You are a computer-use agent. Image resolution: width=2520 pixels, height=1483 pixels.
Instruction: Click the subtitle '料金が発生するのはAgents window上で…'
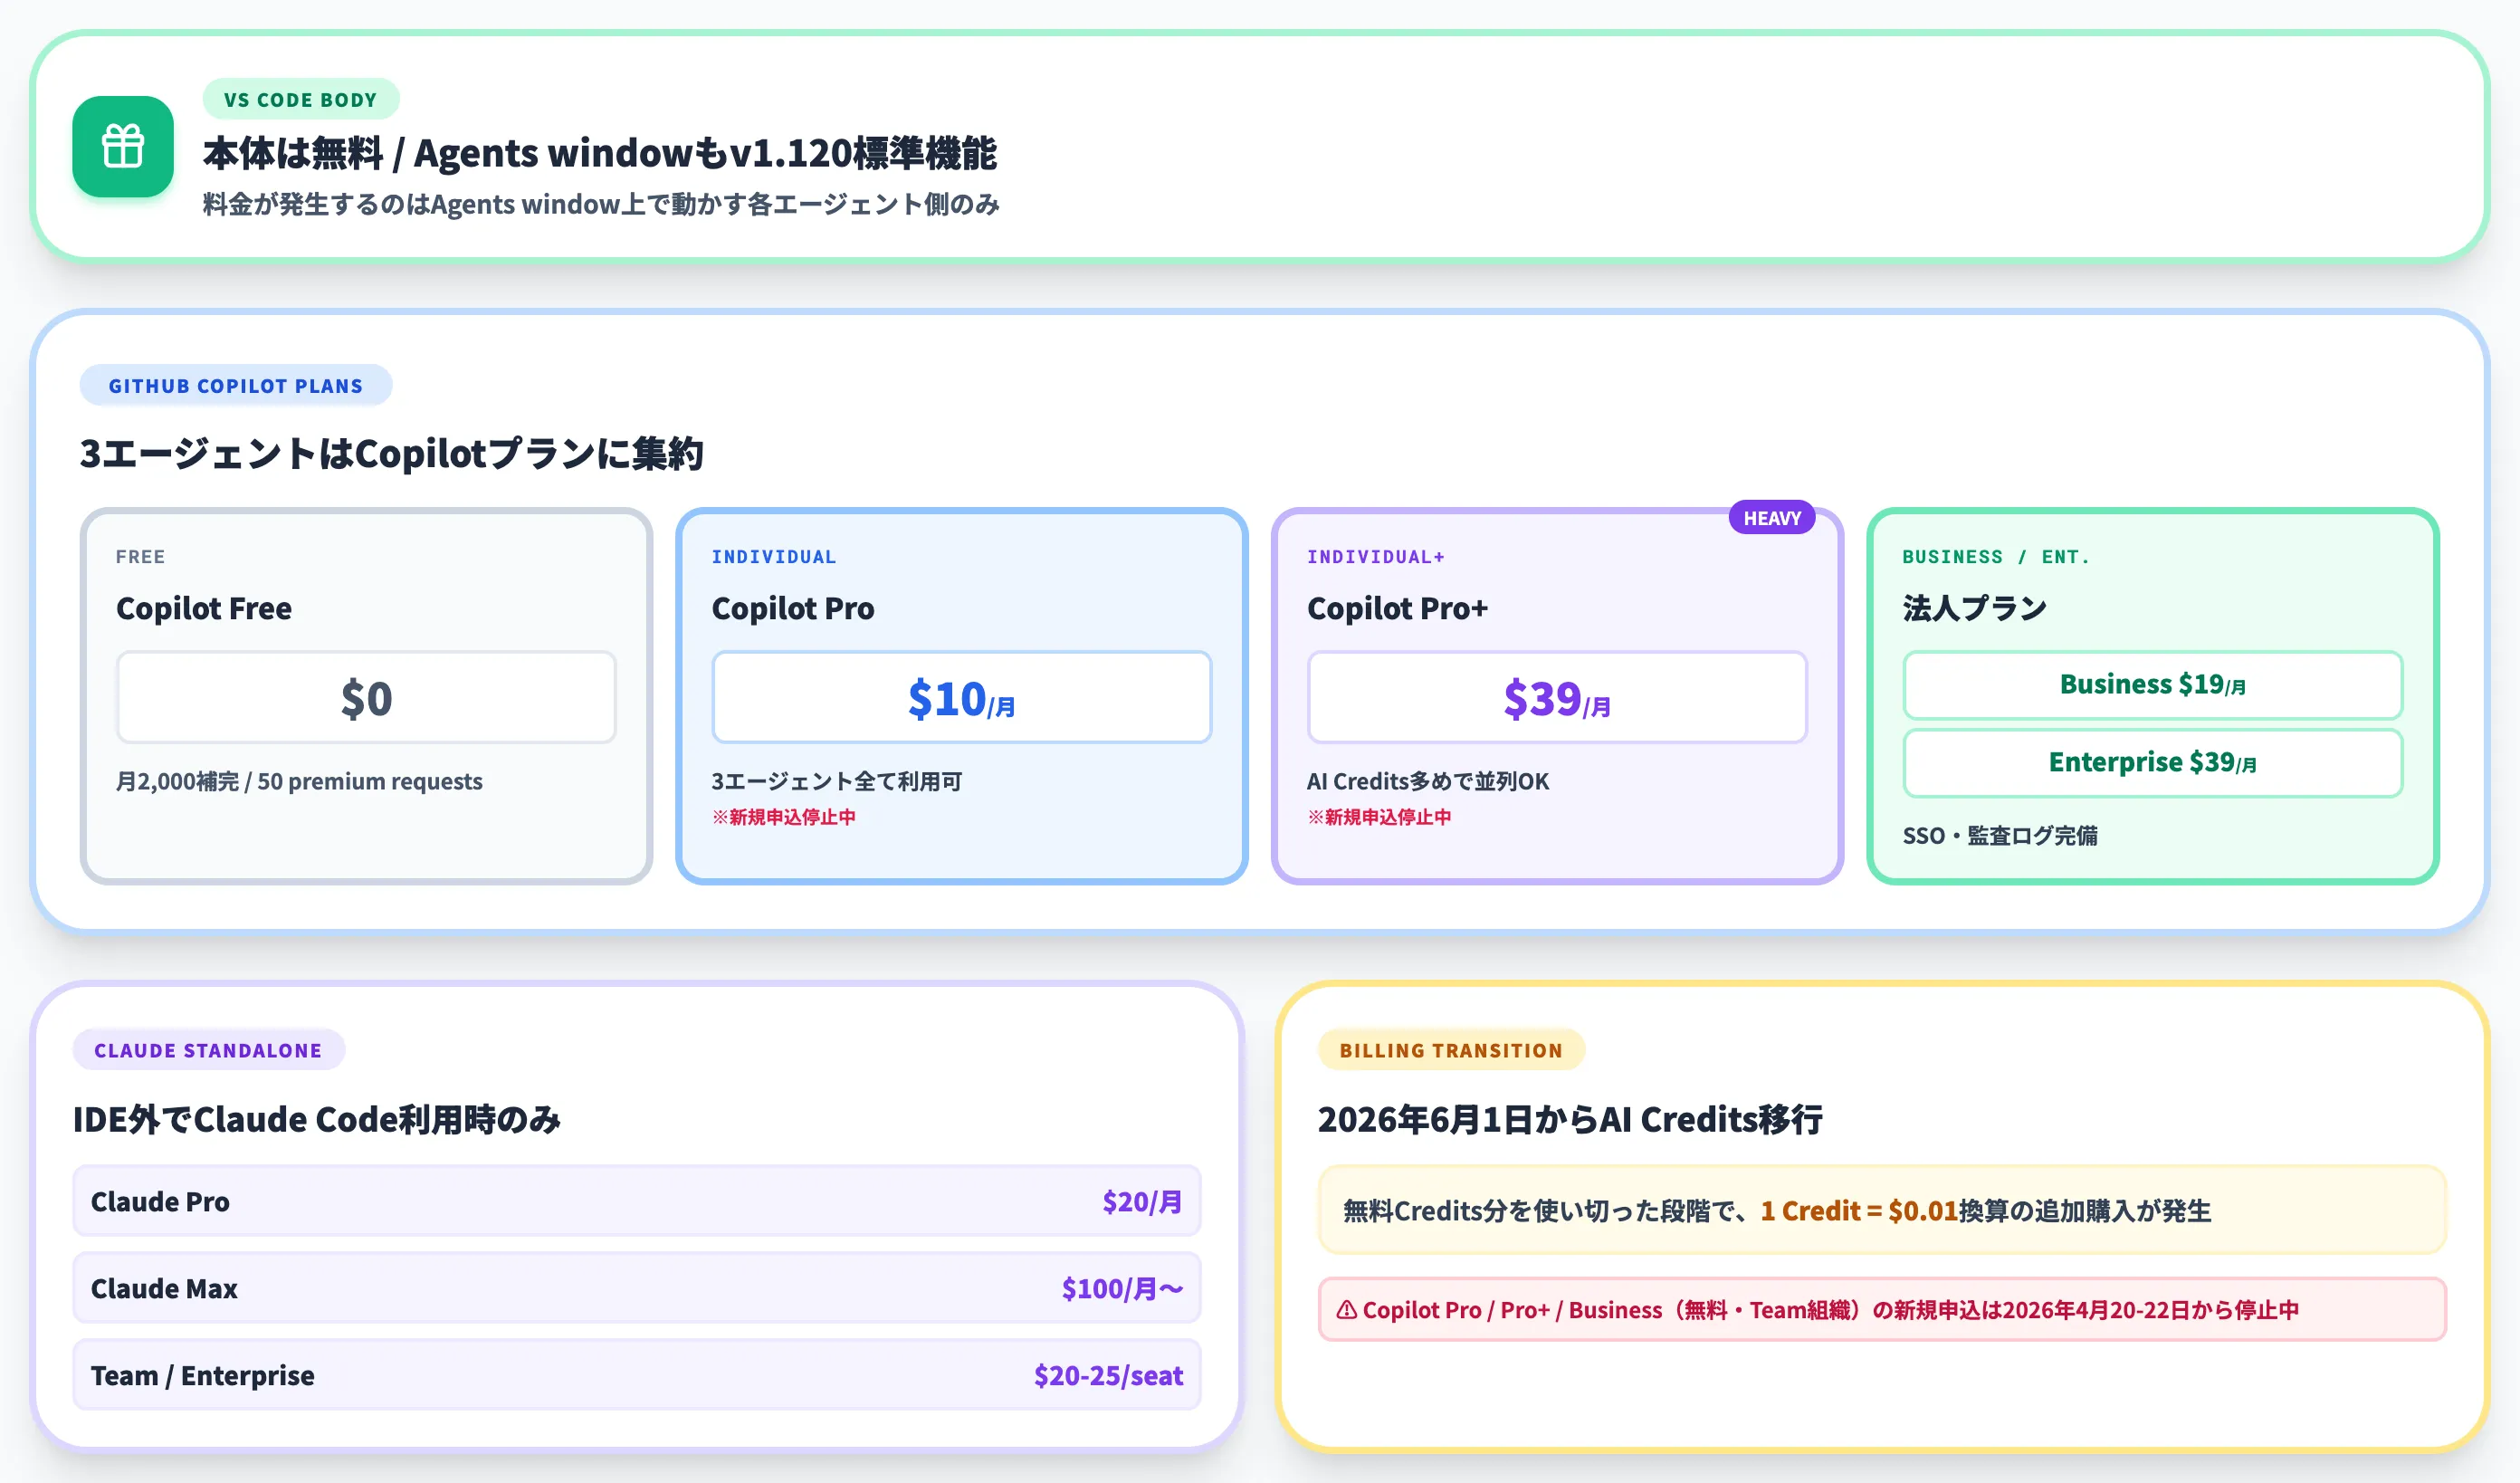tap(601, 204)
